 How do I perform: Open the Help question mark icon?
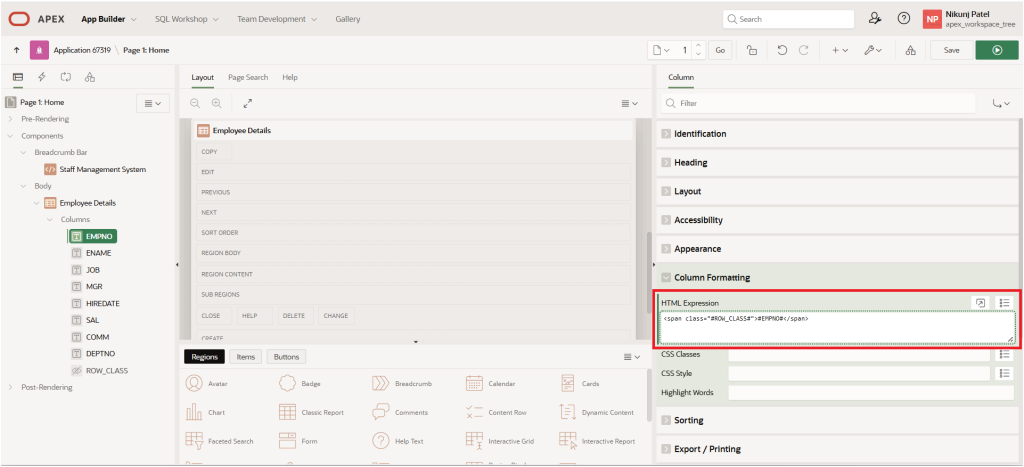(x=904, y=18)
